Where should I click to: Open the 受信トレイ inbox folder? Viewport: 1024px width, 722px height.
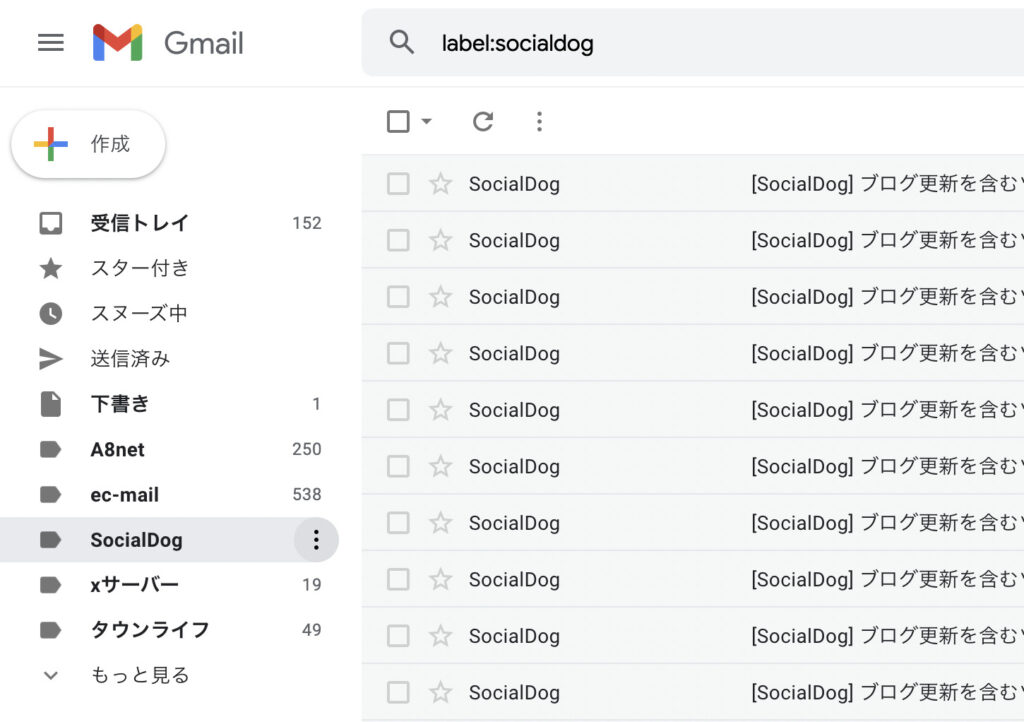(x=170, y=223)
